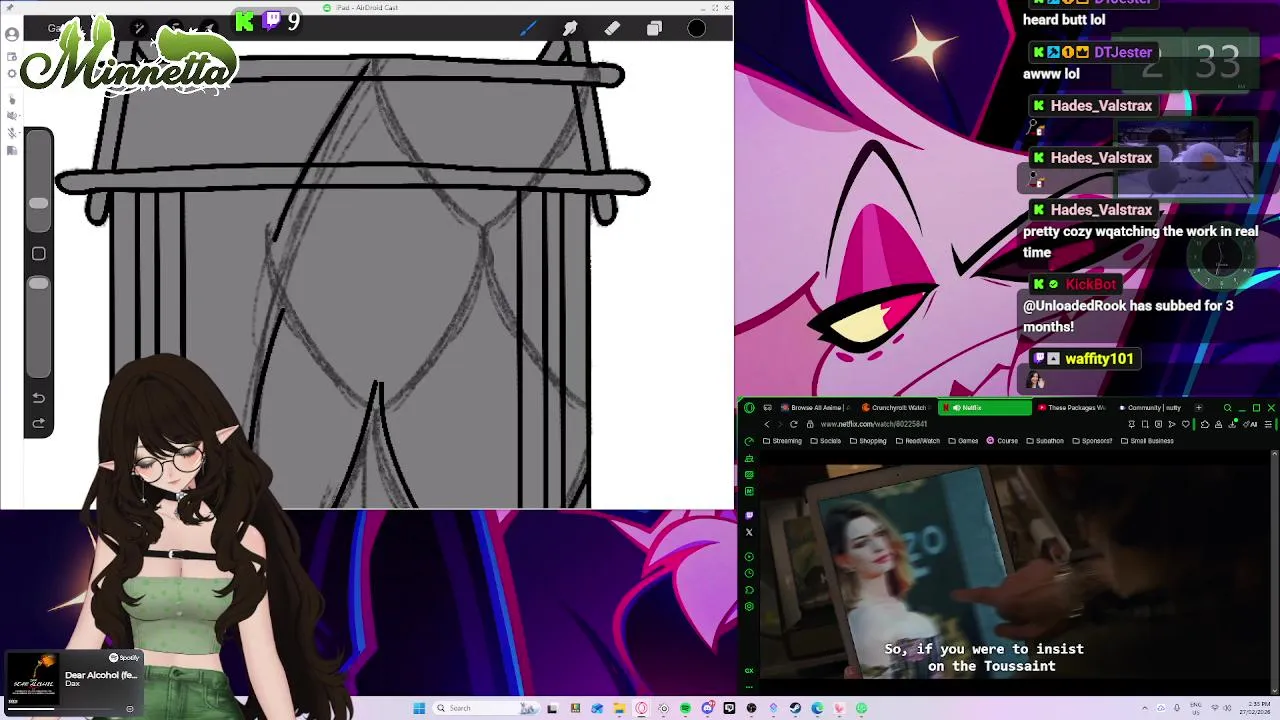Open the Course bookmark
Image resolution: width=1280 pixels, height=720 pixels.
[x=1002, y=441]
